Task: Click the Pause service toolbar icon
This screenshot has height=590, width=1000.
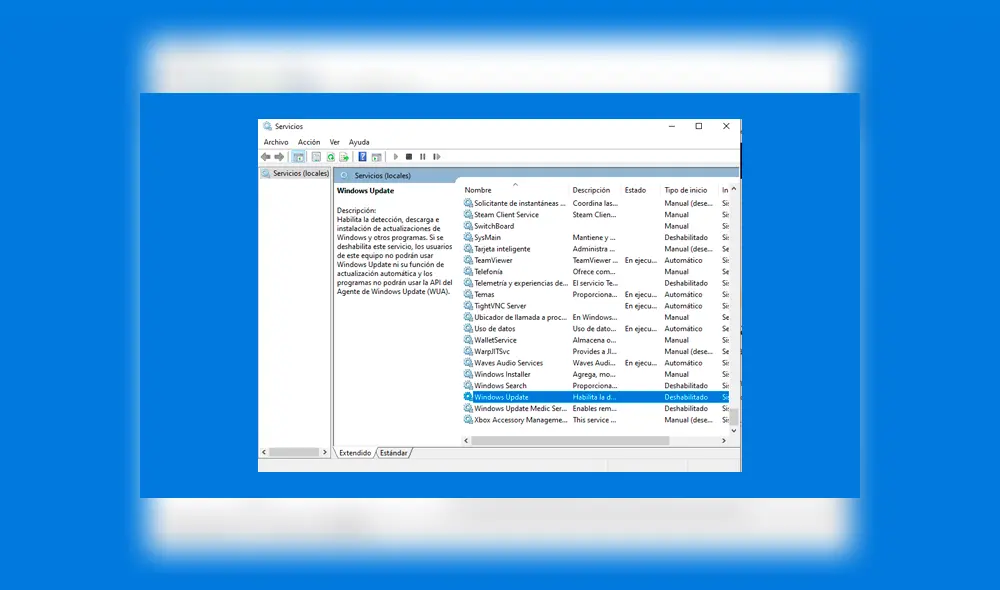Action: point(422,157)
